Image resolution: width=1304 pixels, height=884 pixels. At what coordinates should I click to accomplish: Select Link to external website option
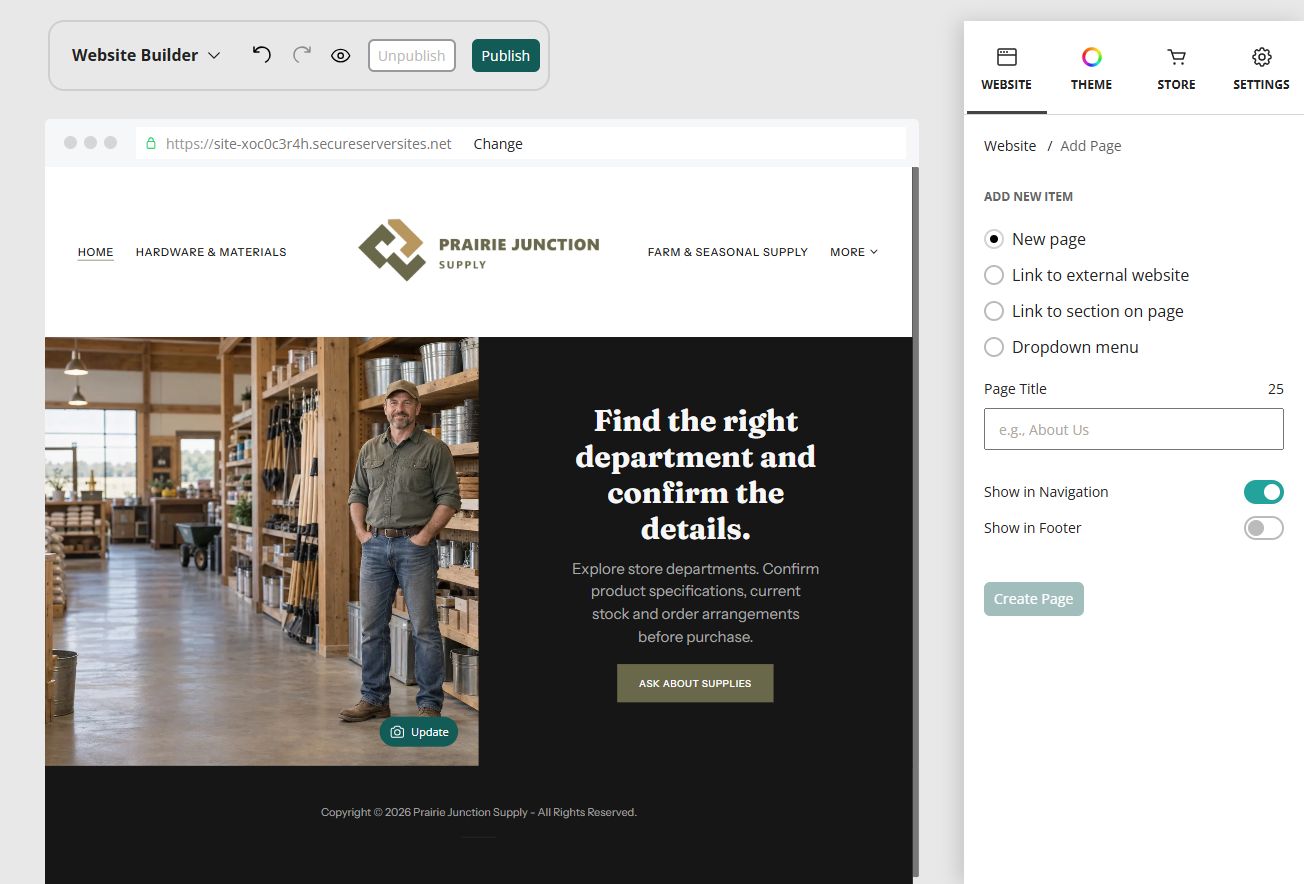coord(1087,275)
